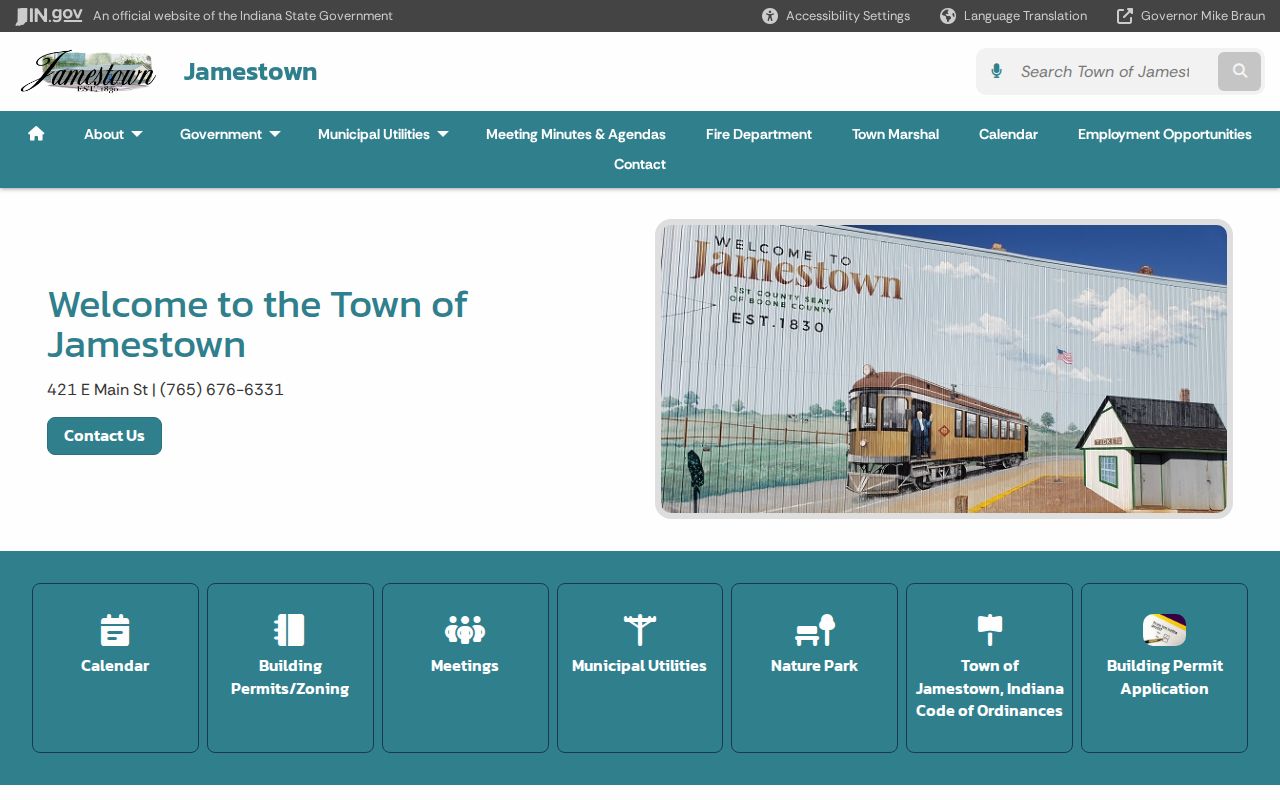The height and width of the screenshot is (800, 1280).
Task: Focus the Search Town of Jamestown field
Action: (x=1105, y=72)
